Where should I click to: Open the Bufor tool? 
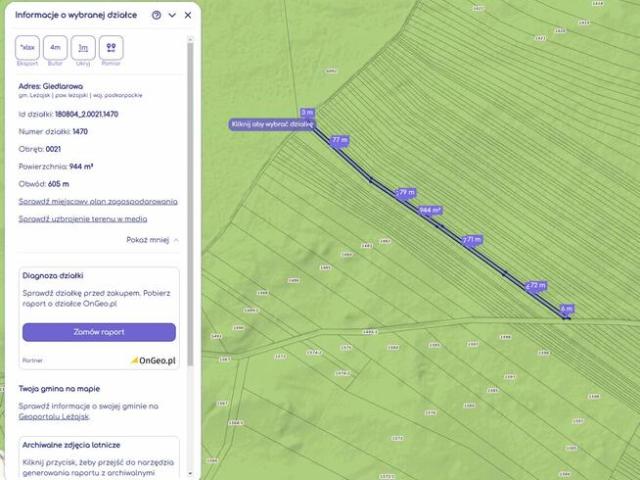click(x=56, y=48)
